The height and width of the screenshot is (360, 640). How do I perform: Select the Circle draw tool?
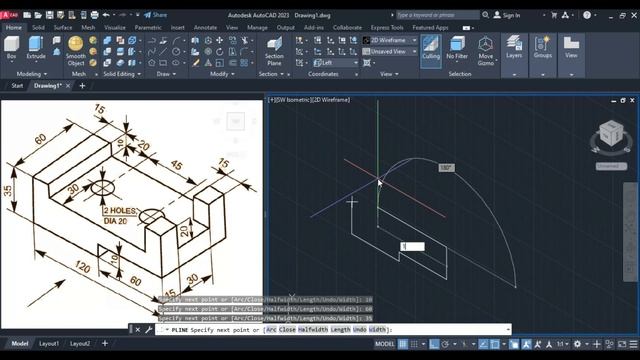(x=176, y=52)
